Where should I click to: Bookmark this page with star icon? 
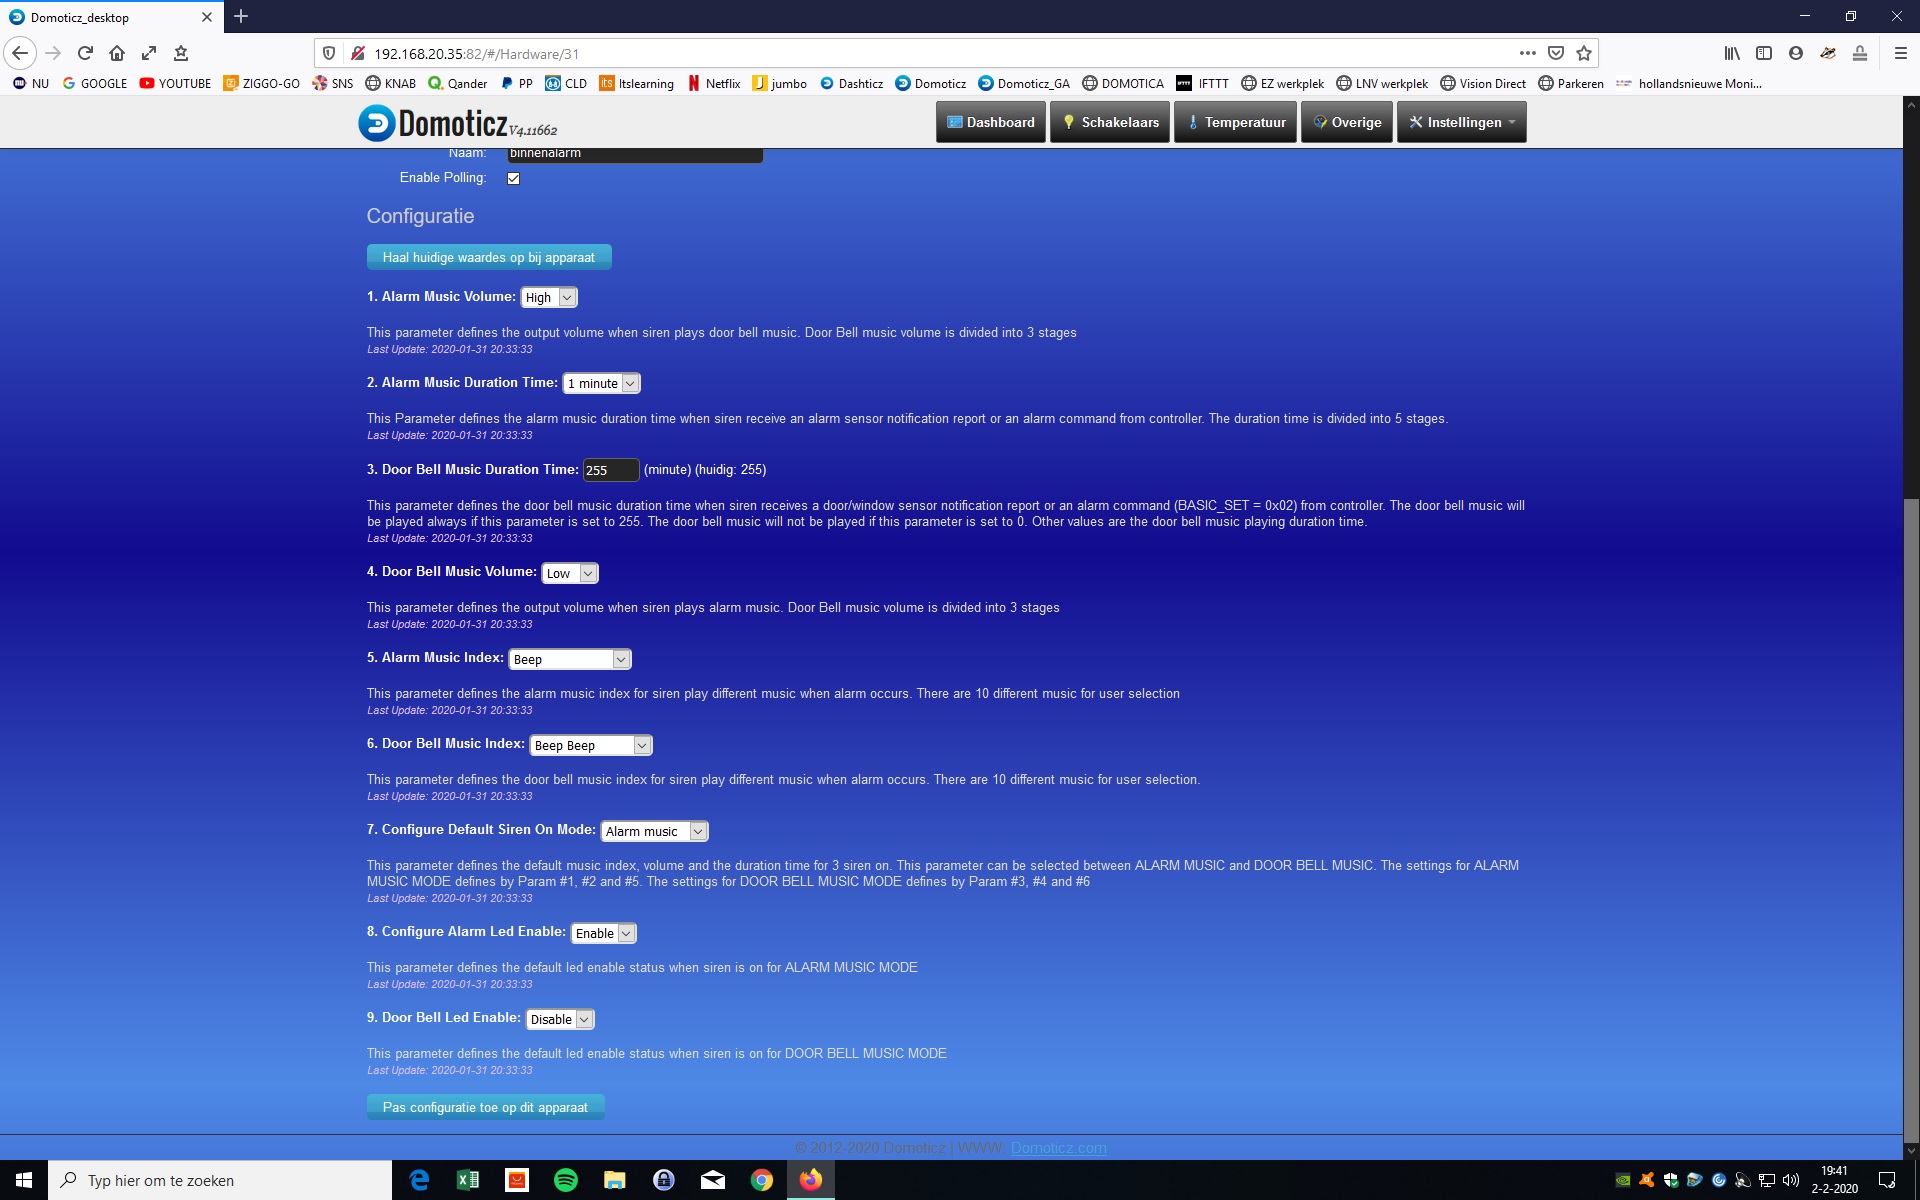tap(1584, 53)
